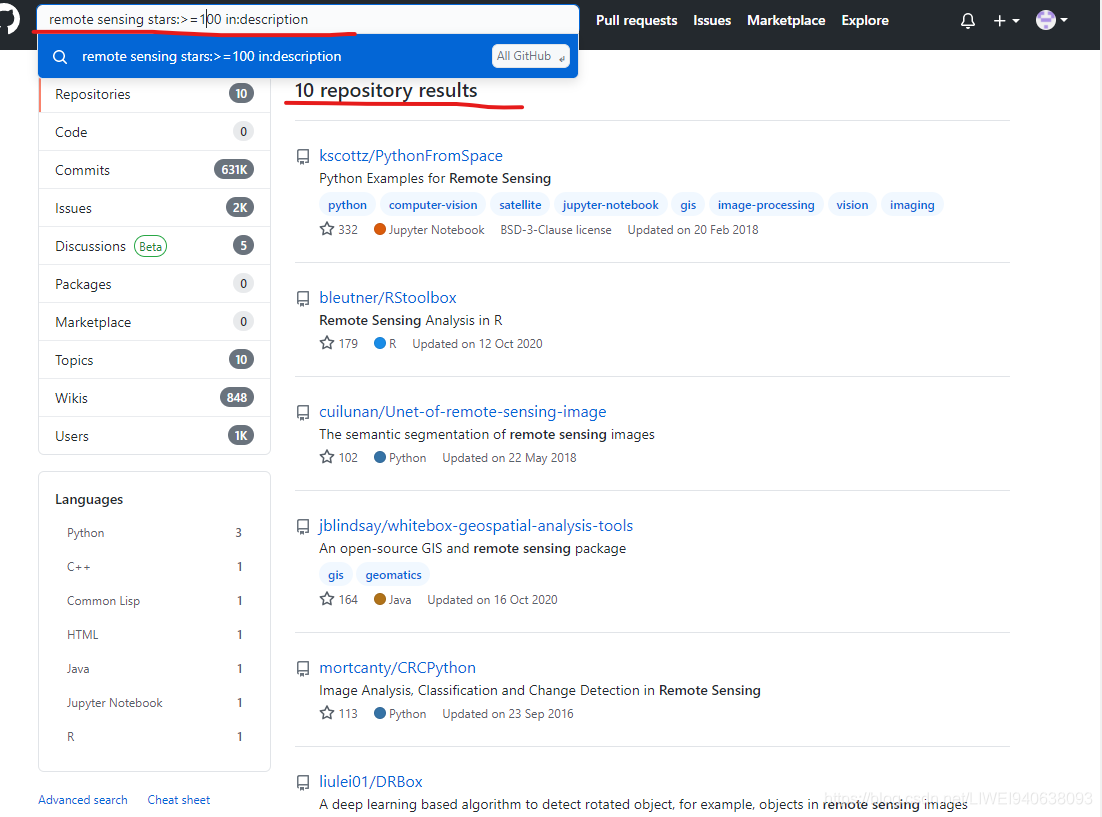Click the 113 stars icon for CRCPython
The height and width of the screenshot is (817, 1102).
[327, 713]
